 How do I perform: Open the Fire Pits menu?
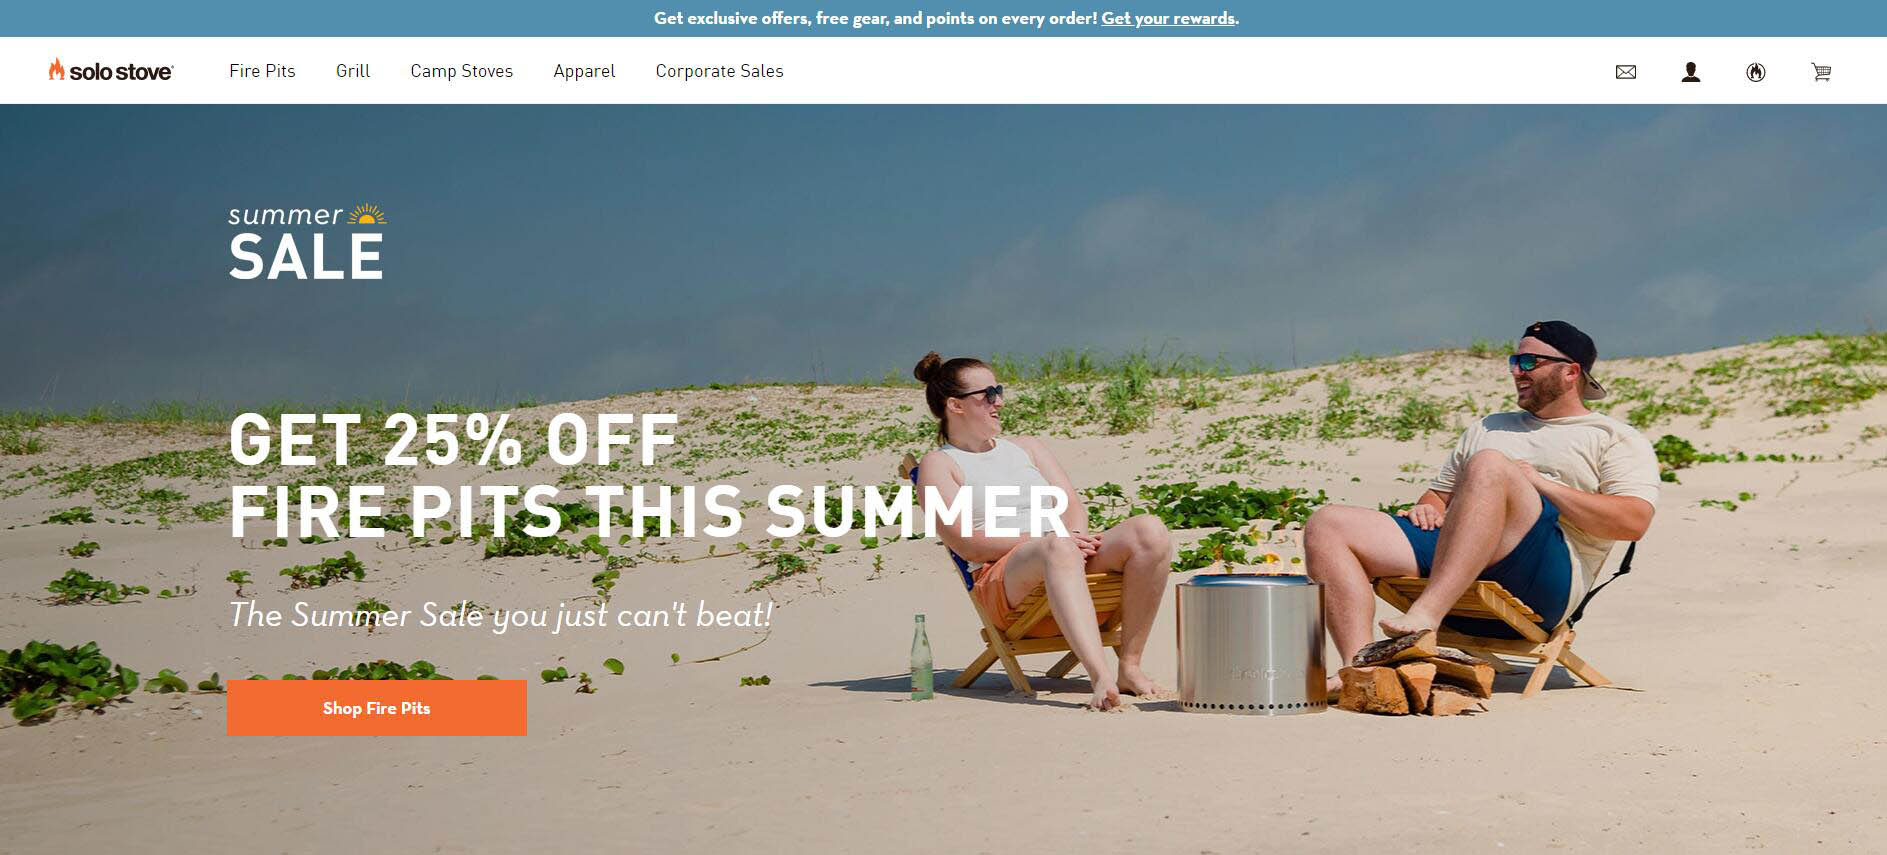pos(262,71)
